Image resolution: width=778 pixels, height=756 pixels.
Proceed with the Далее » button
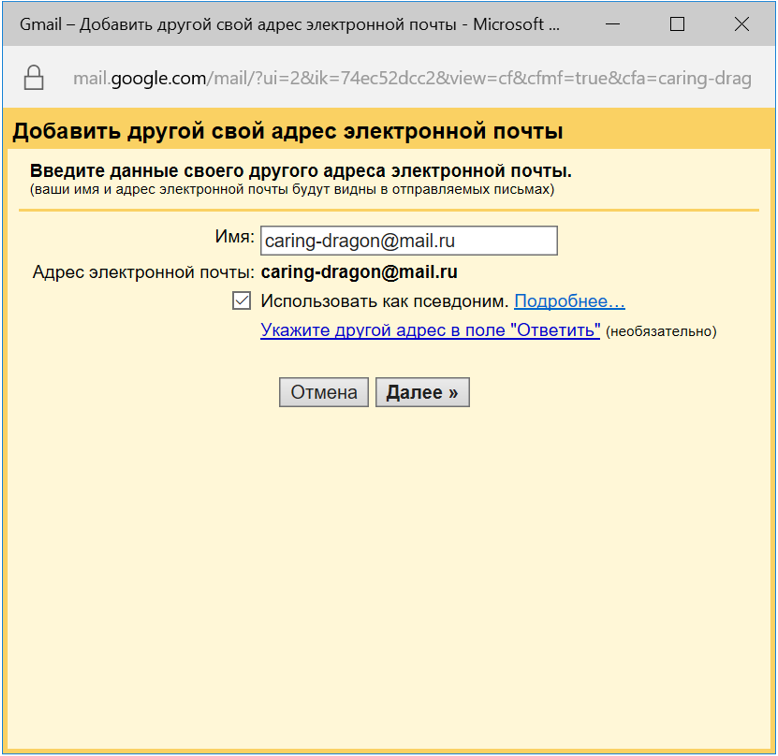click(422, 392)
